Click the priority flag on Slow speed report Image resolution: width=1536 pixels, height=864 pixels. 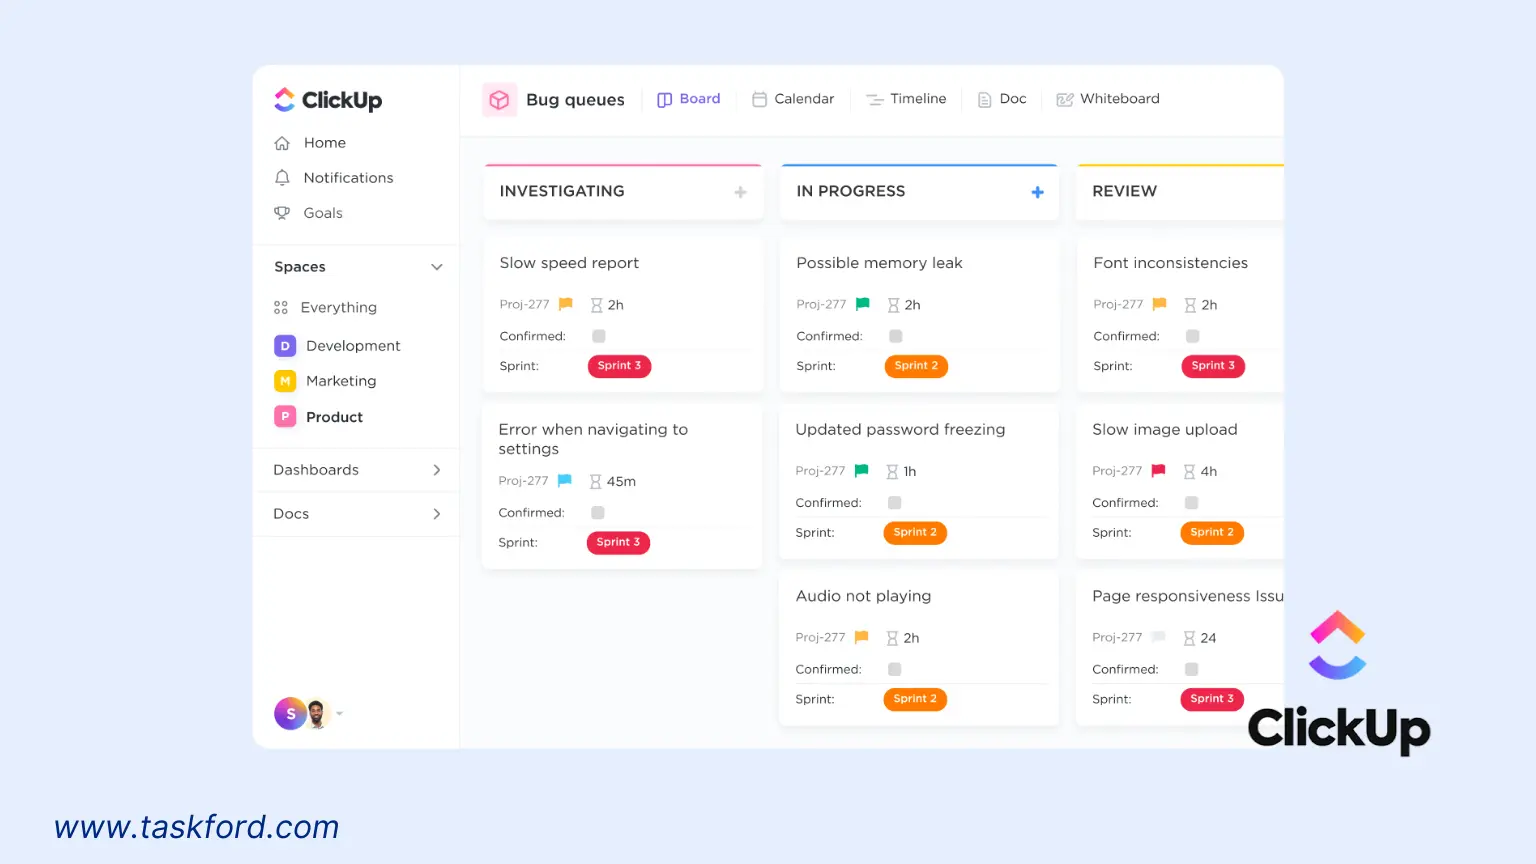point(564,304)
